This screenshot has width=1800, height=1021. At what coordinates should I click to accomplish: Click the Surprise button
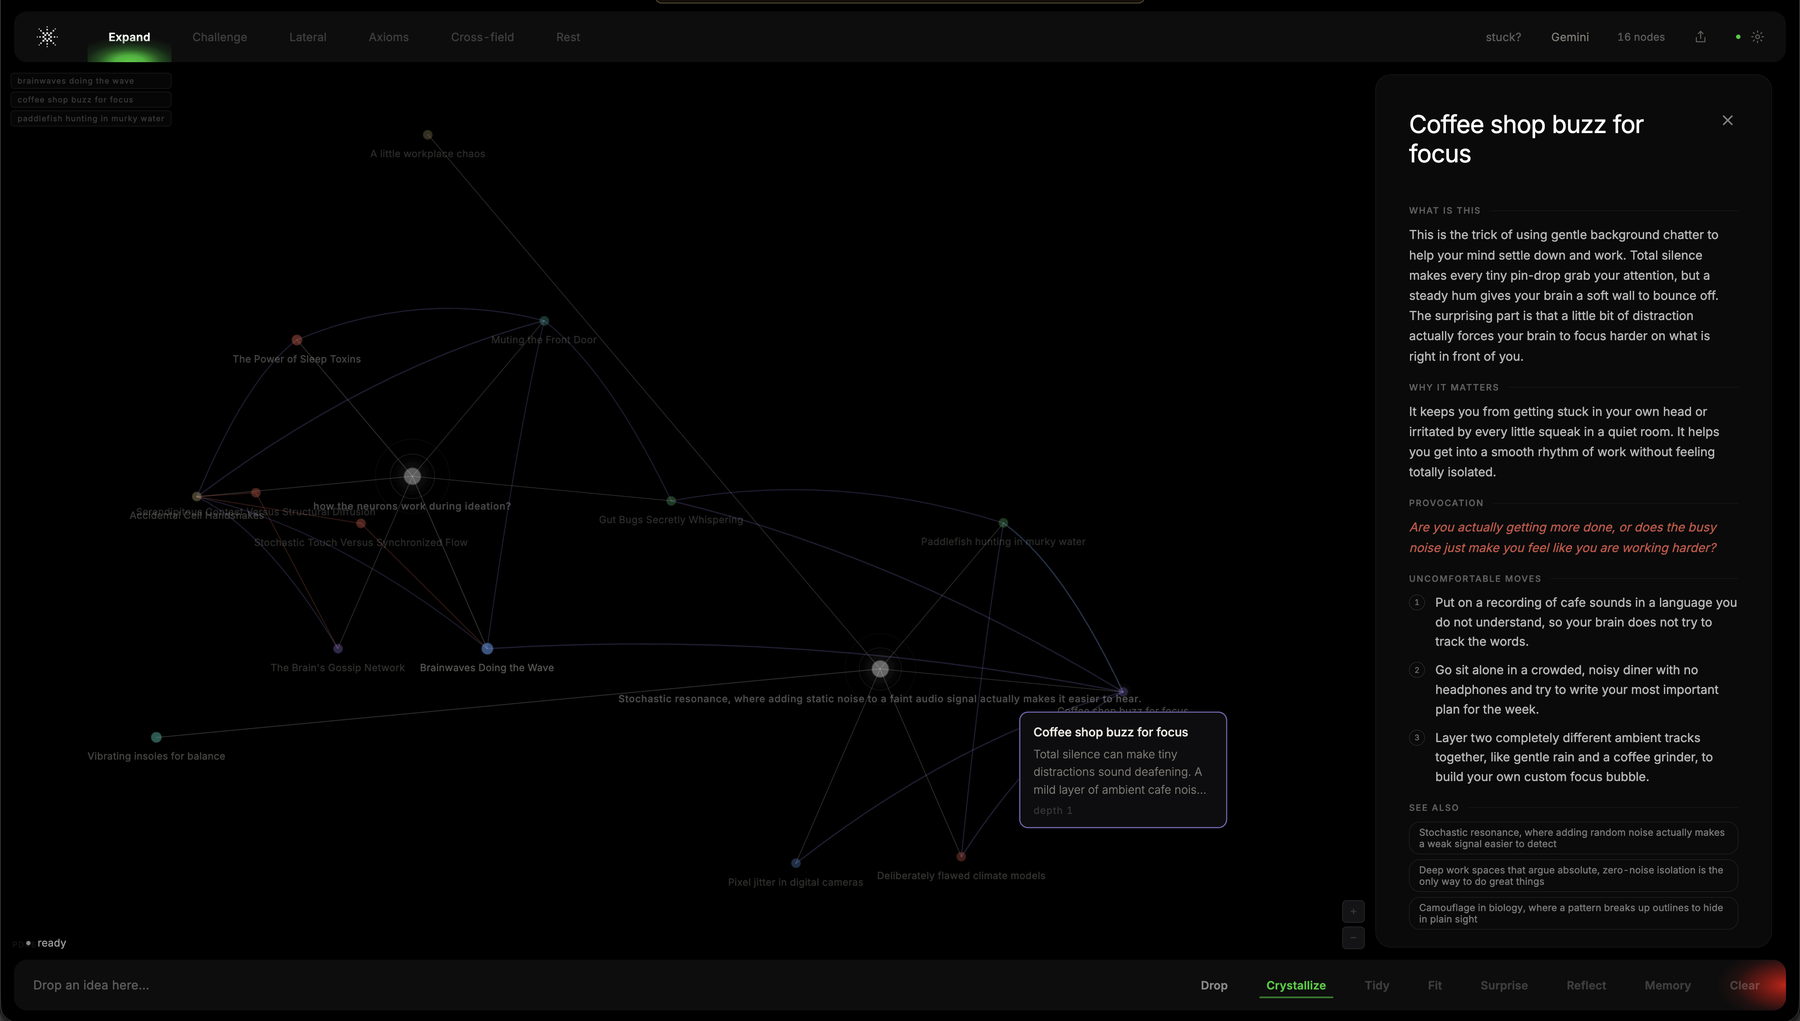[x=1504, y=985]
